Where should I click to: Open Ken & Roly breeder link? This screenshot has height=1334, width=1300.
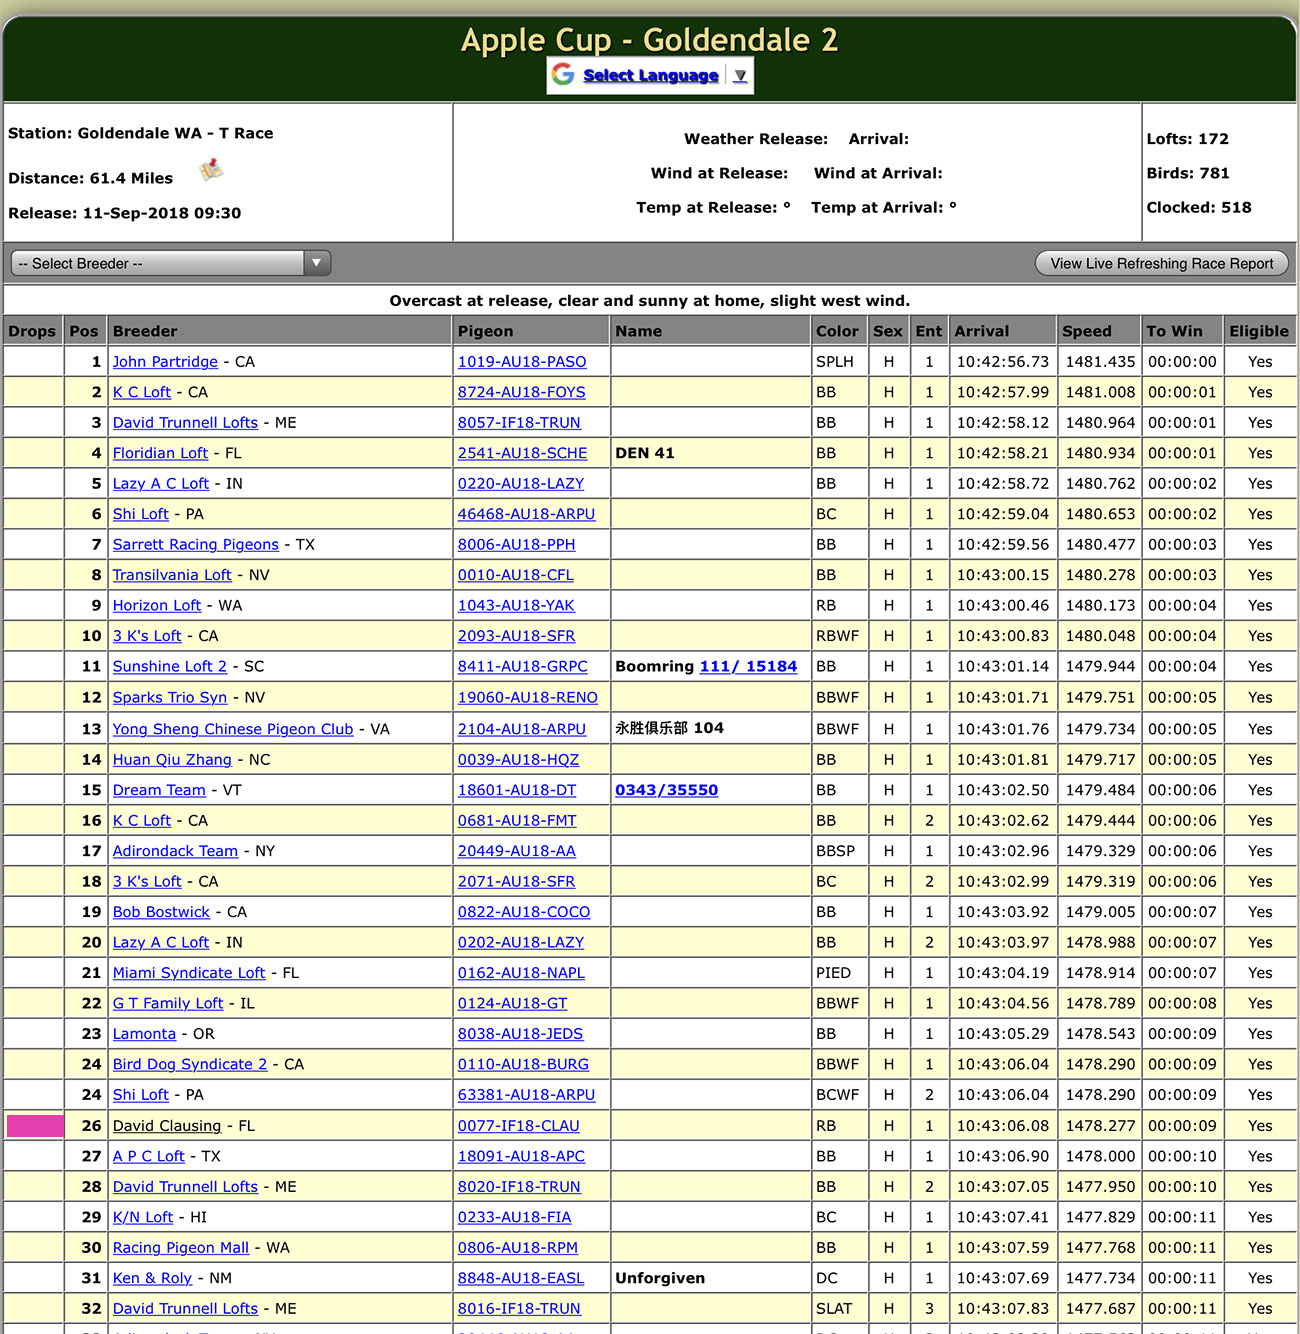pos(152,1278)
